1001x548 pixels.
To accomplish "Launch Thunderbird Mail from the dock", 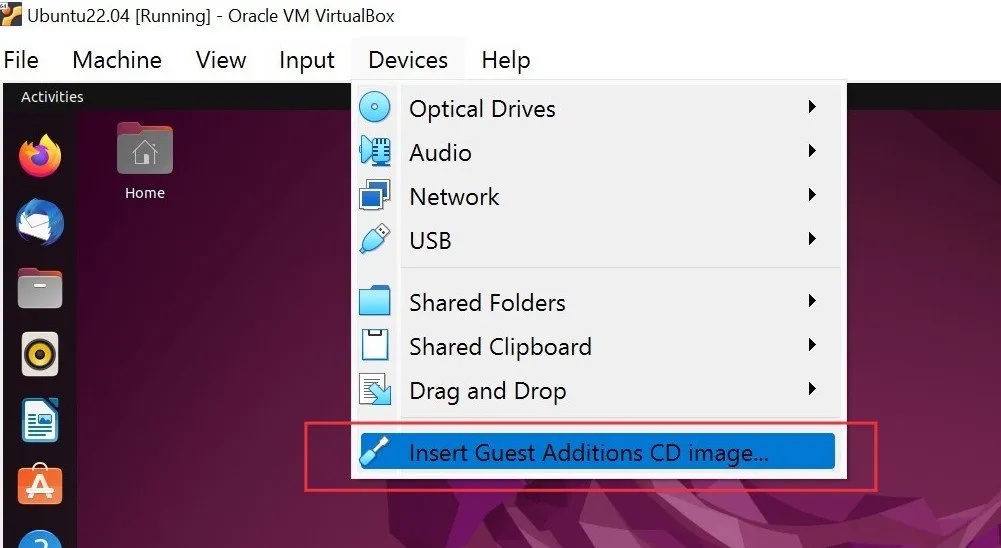I will point(40,221).
